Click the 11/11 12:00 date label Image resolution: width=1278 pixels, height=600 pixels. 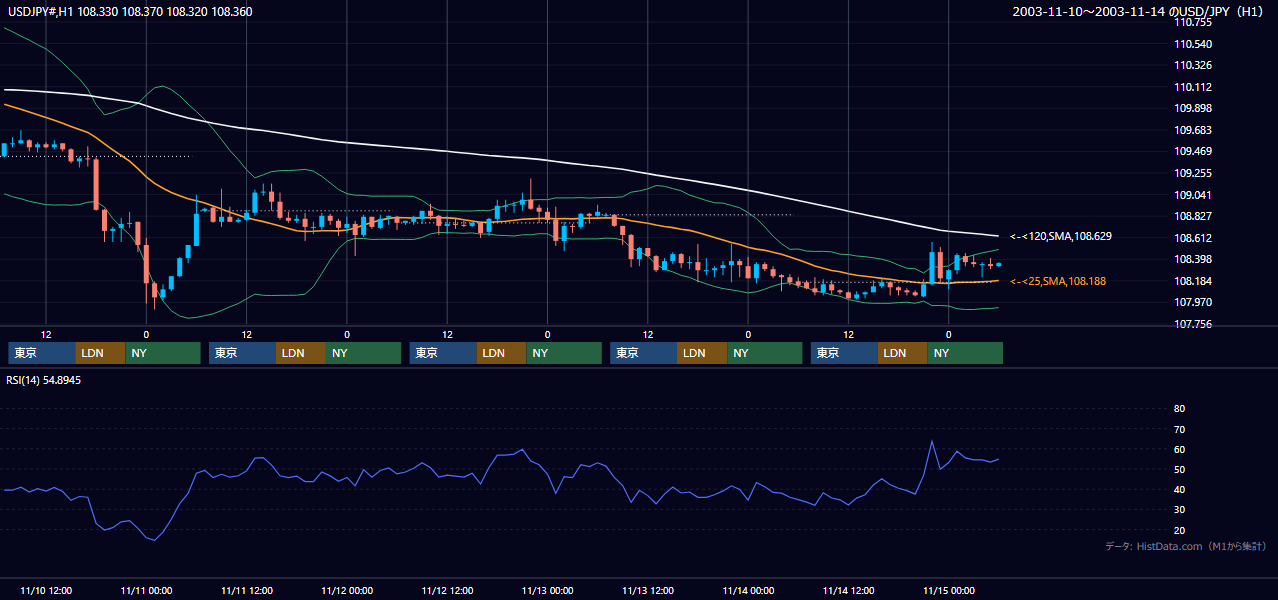tap(246, 590)
